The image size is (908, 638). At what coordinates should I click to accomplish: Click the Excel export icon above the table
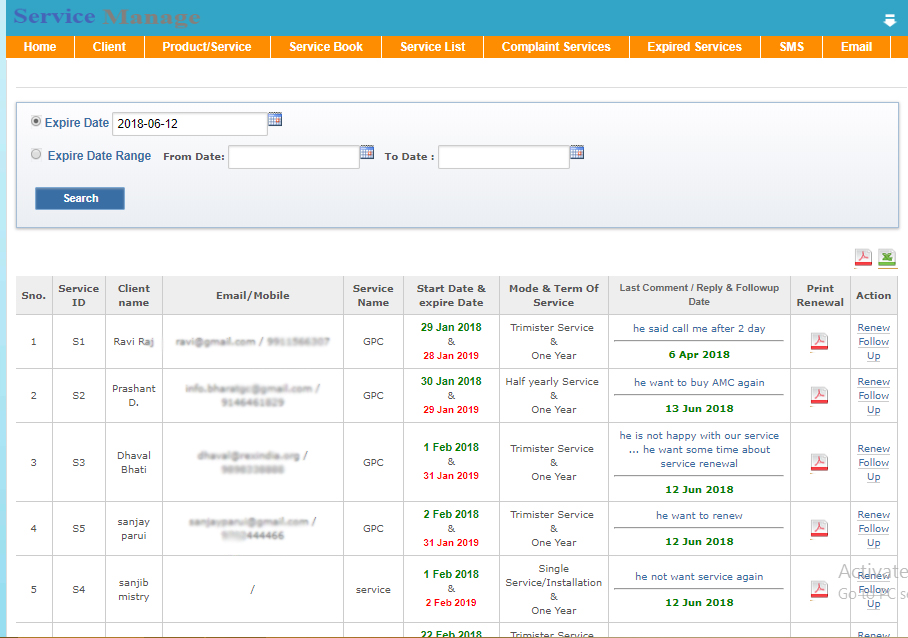887,258
